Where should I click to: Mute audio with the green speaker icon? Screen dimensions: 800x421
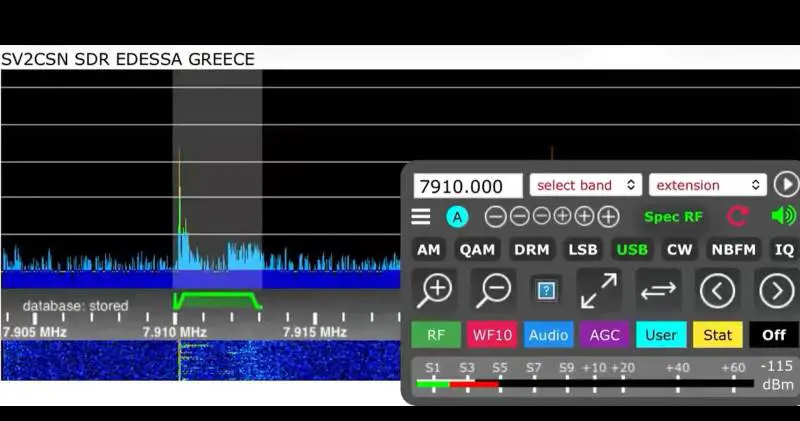783,216
